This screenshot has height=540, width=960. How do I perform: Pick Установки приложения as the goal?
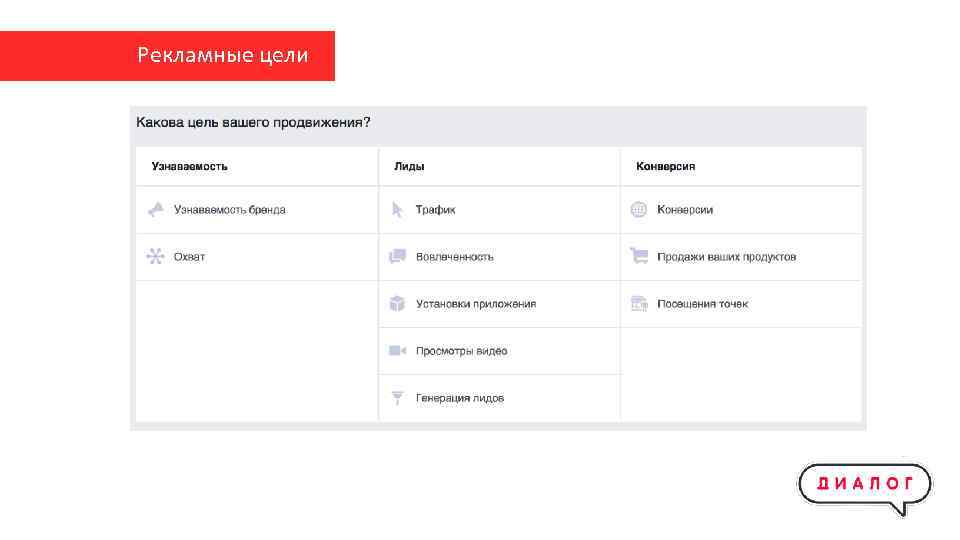pyautogui.click(x=476, y=304)
